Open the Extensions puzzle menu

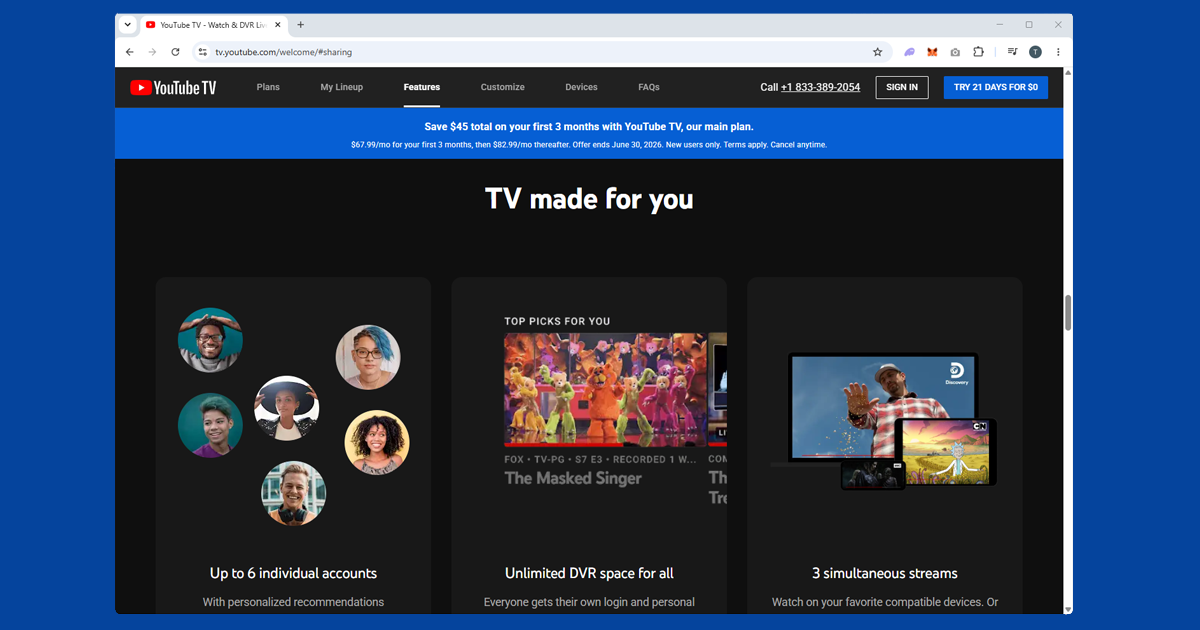978,52
